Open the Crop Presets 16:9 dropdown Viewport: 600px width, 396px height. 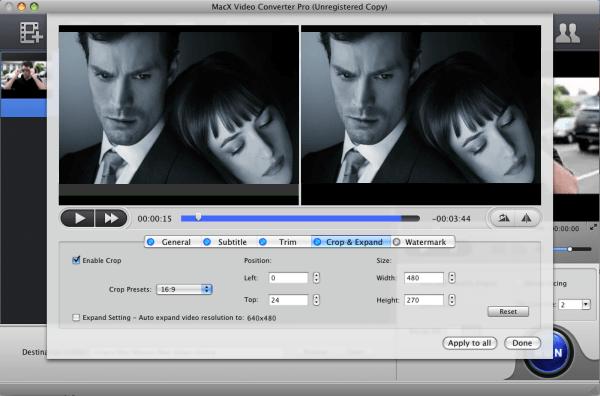(x=184, y=289)
